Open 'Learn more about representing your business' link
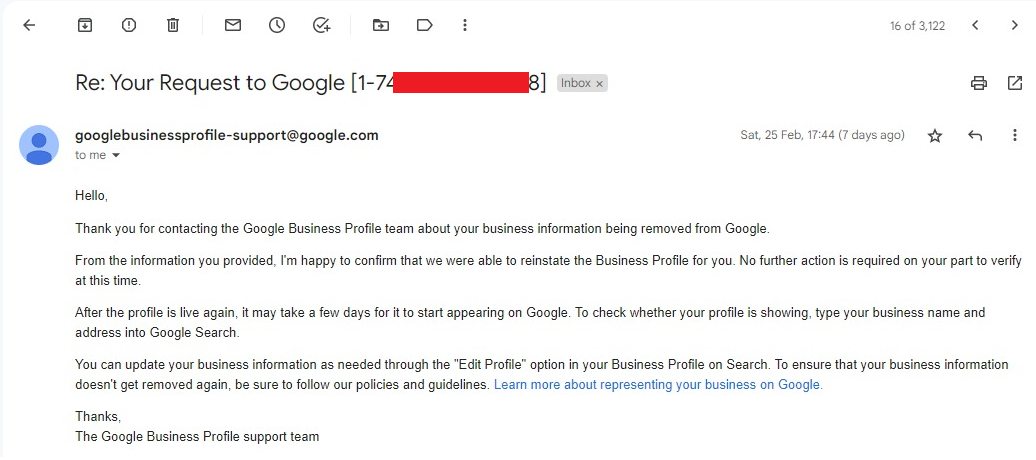This screenshot has width=1036, height=460. [658, 385]
